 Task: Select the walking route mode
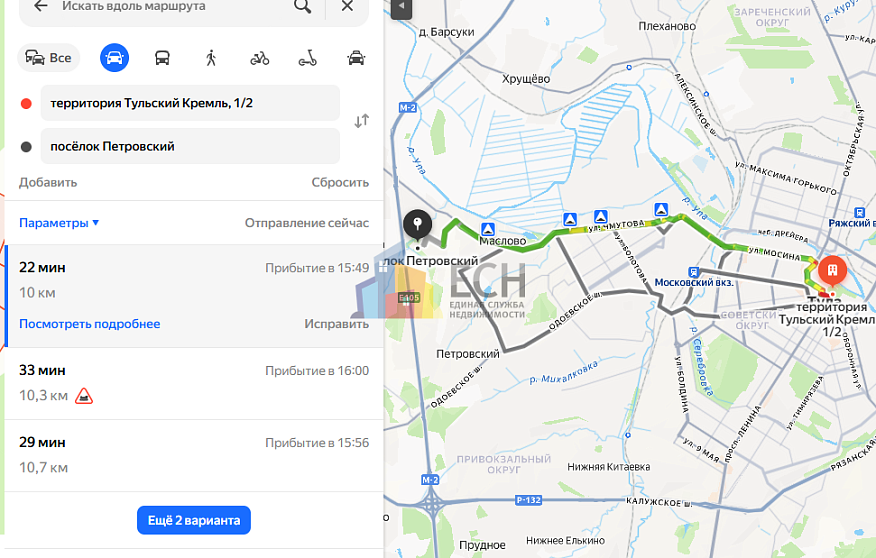coord(211,58)
